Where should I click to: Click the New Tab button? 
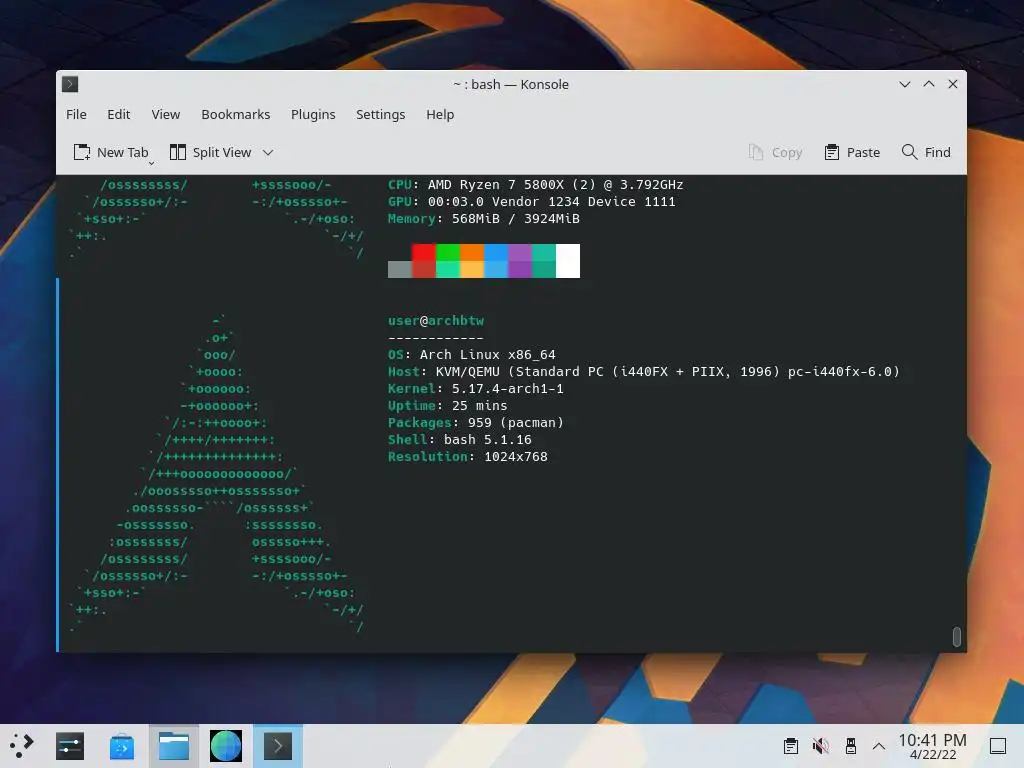tap(111, 152)
